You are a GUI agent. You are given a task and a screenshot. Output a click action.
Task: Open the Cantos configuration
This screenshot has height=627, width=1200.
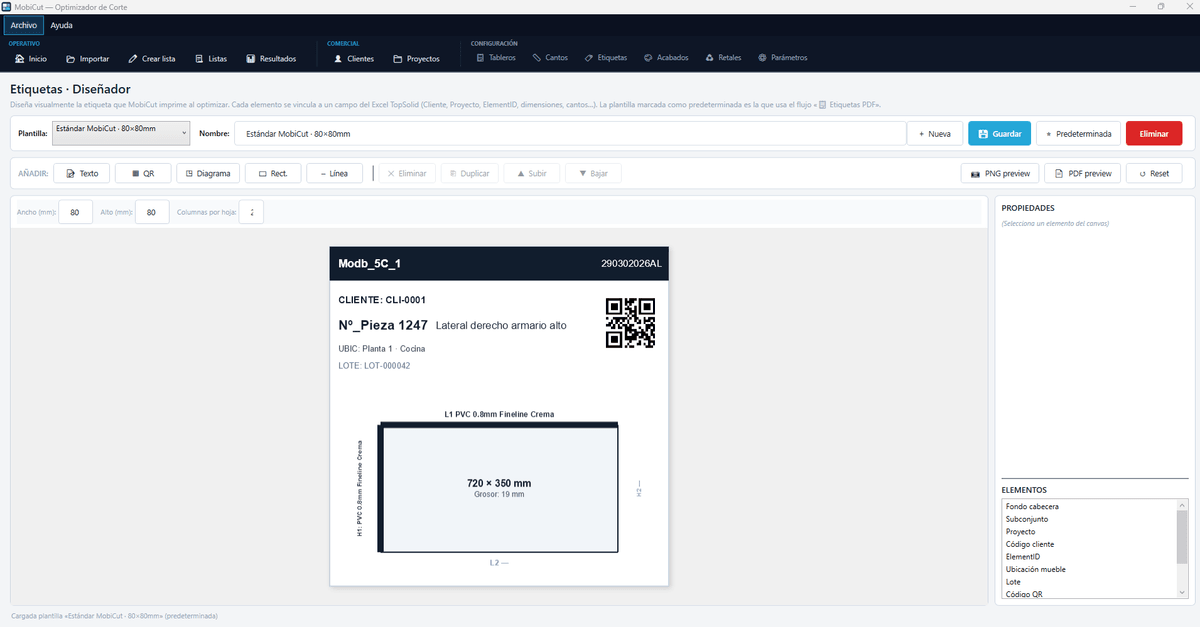coord(550,58)
